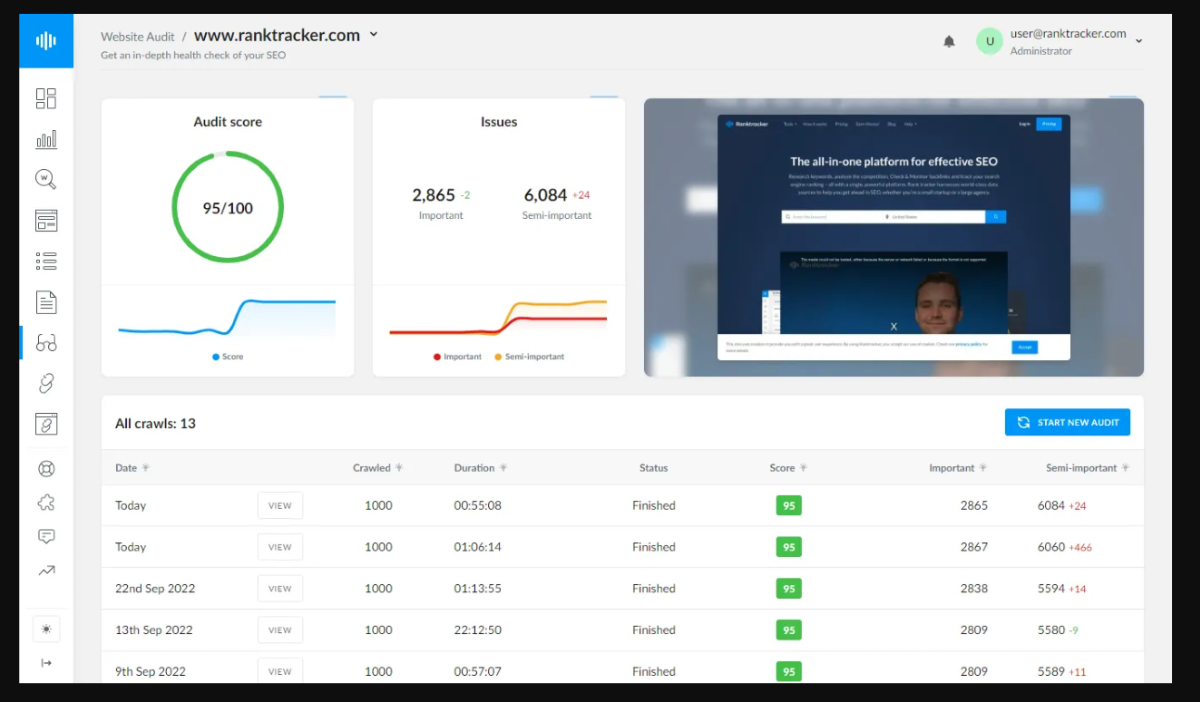Sort crawls by Crawled column
The image size is (1200, 702).
378,468
